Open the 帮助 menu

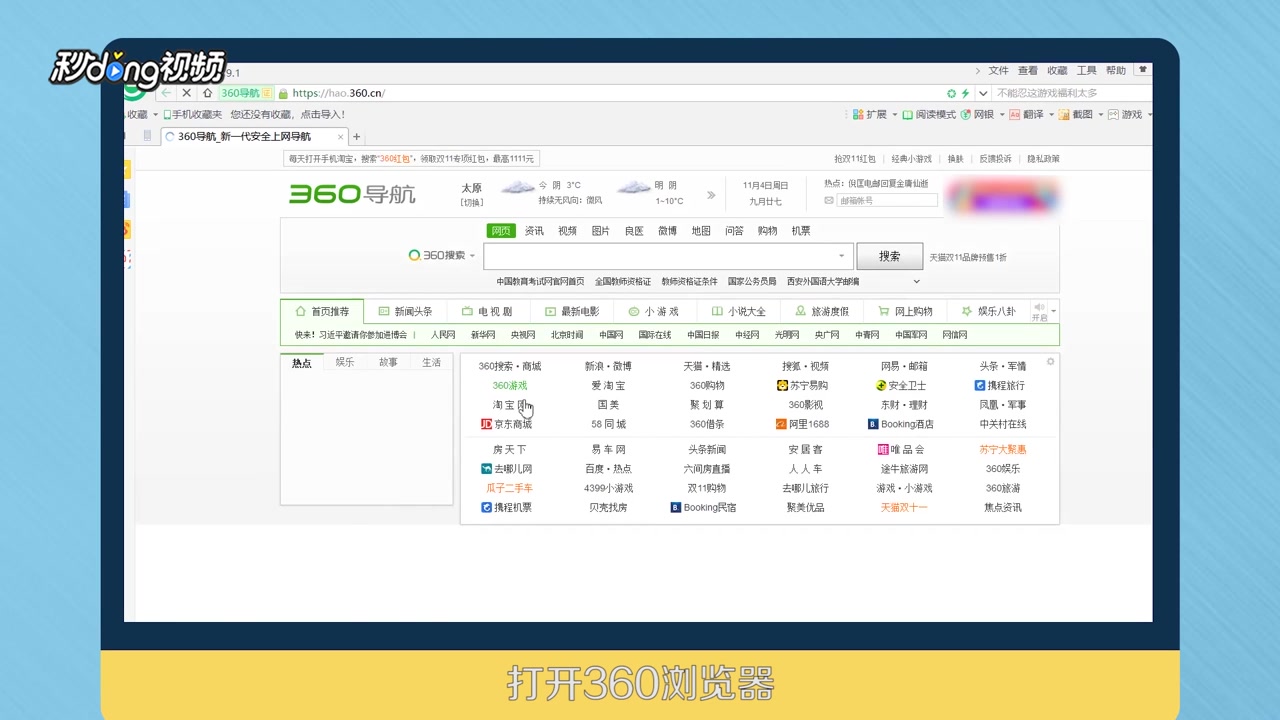[1116, 71]
